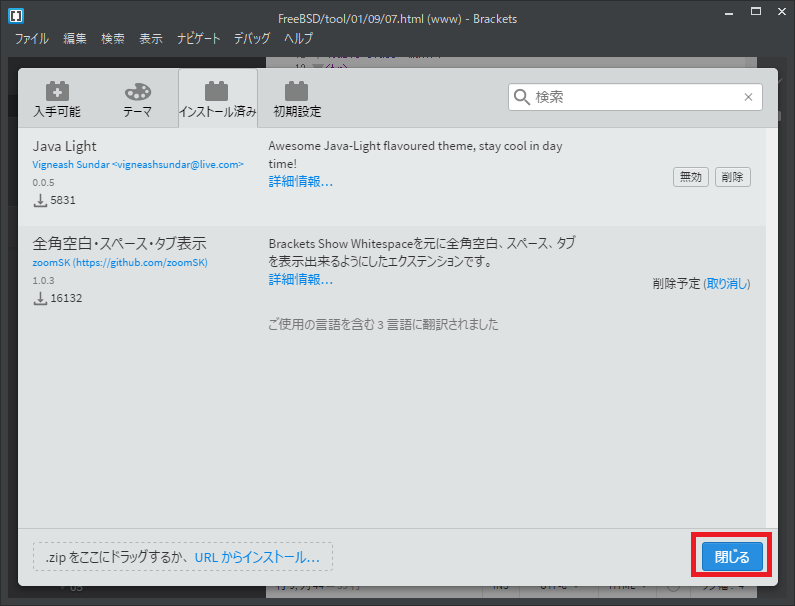The height and width of the screenshot is (606, 795).
Task: Open the 表示 menu
Action: coord(151,39)
